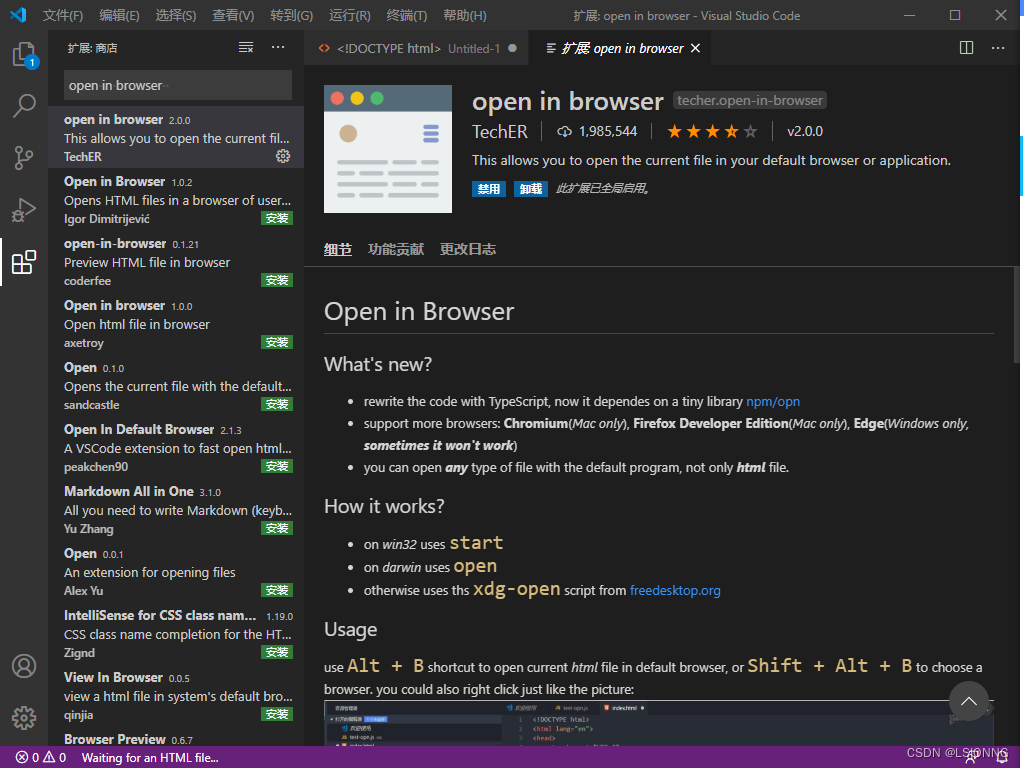Open the Accounts icon in activity bar

24,666
